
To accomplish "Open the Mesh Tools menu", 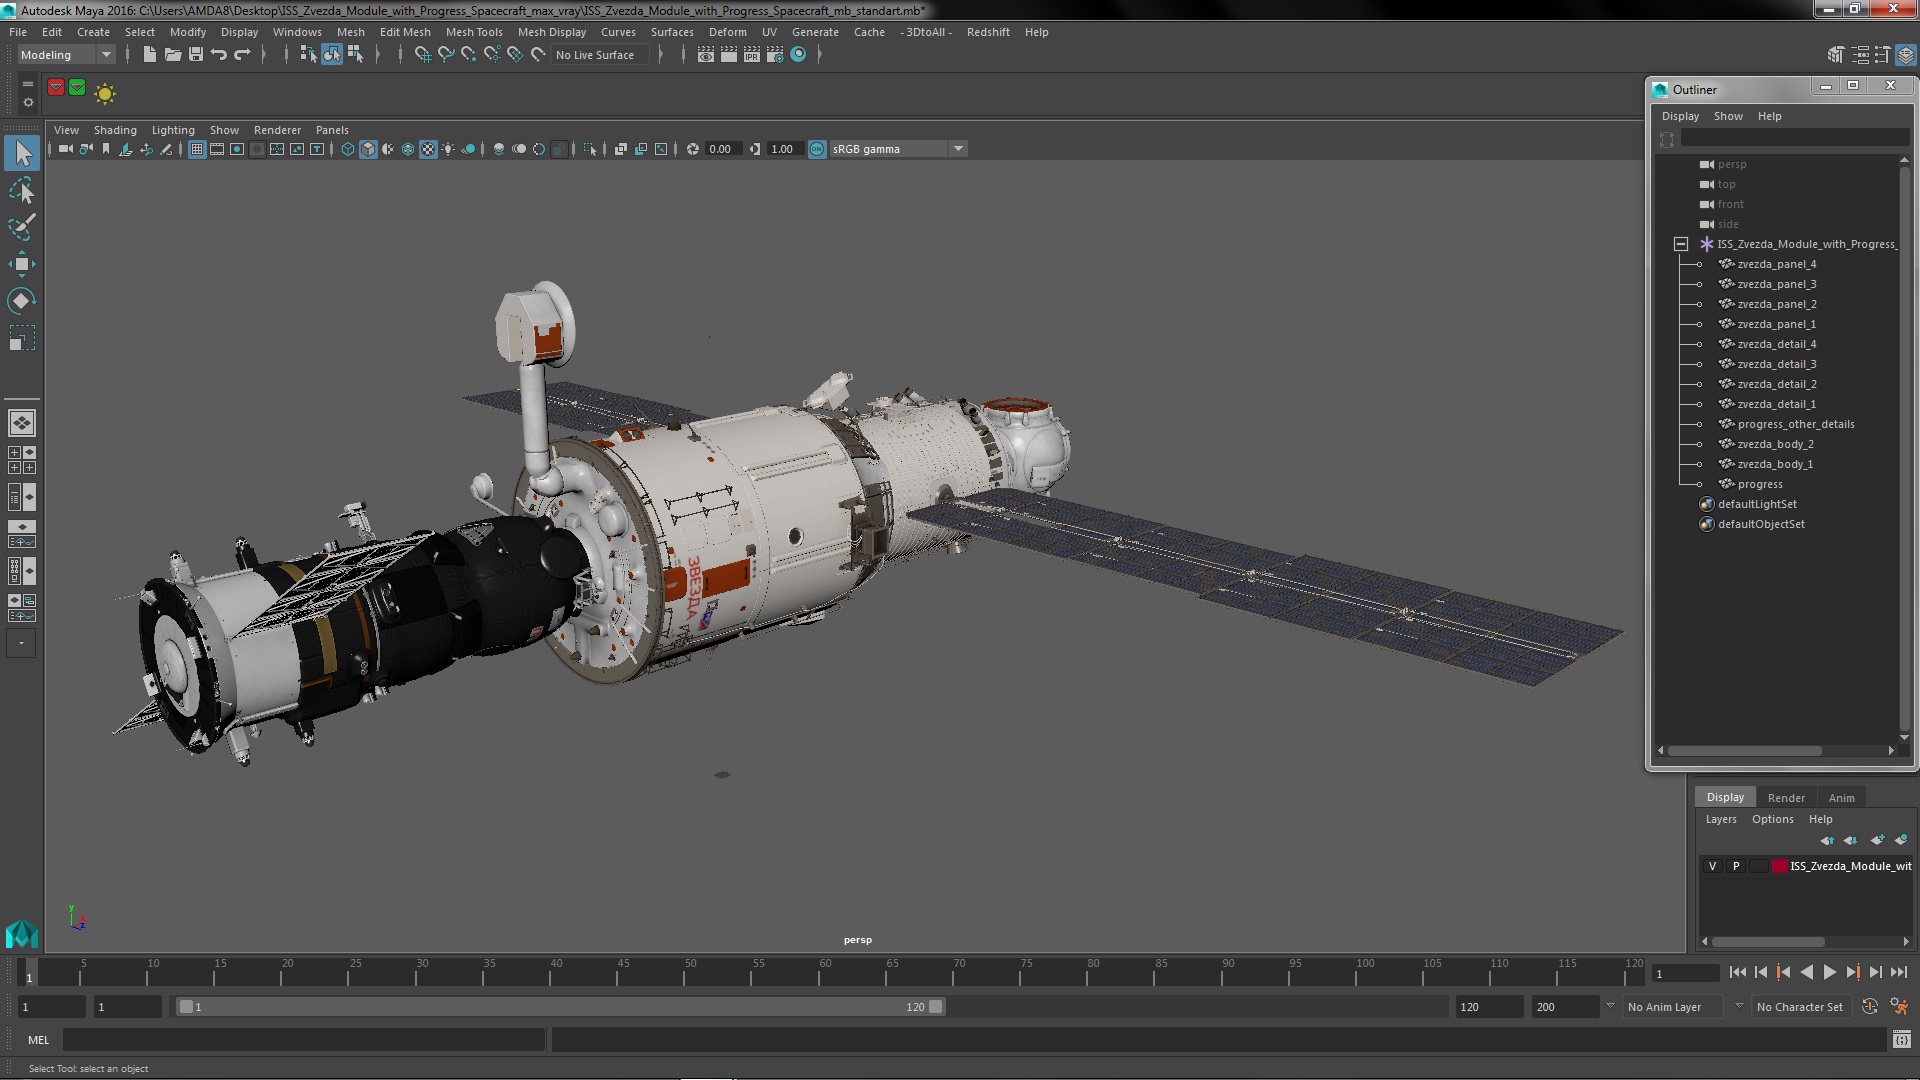I will coord(473,32).
